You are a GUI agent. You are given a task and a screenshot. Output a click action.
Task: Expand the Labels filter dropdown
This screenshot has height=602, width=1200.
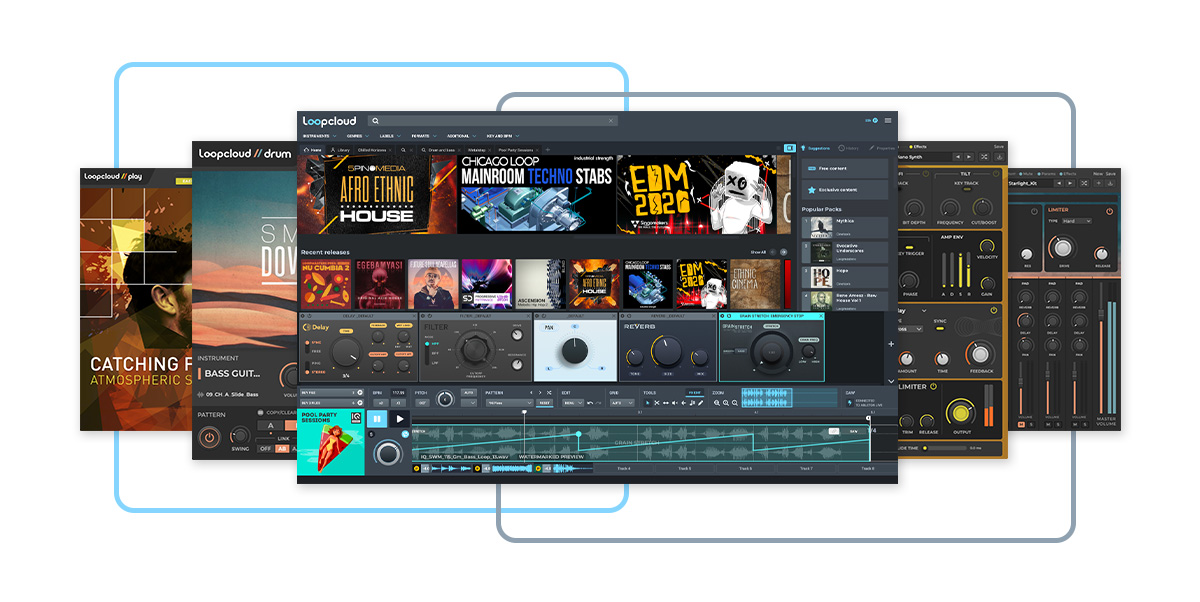coord(391,136)
